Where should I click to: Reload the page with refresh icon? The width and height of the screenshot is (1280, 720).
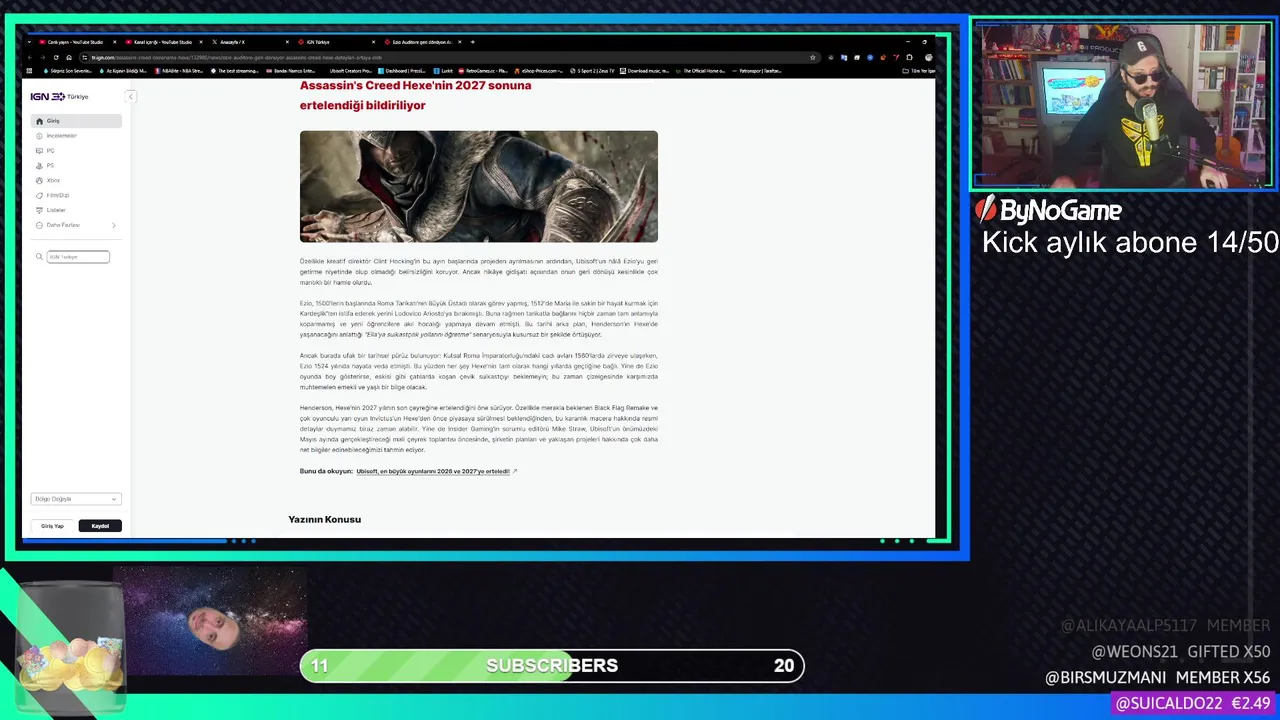point(56,57)
